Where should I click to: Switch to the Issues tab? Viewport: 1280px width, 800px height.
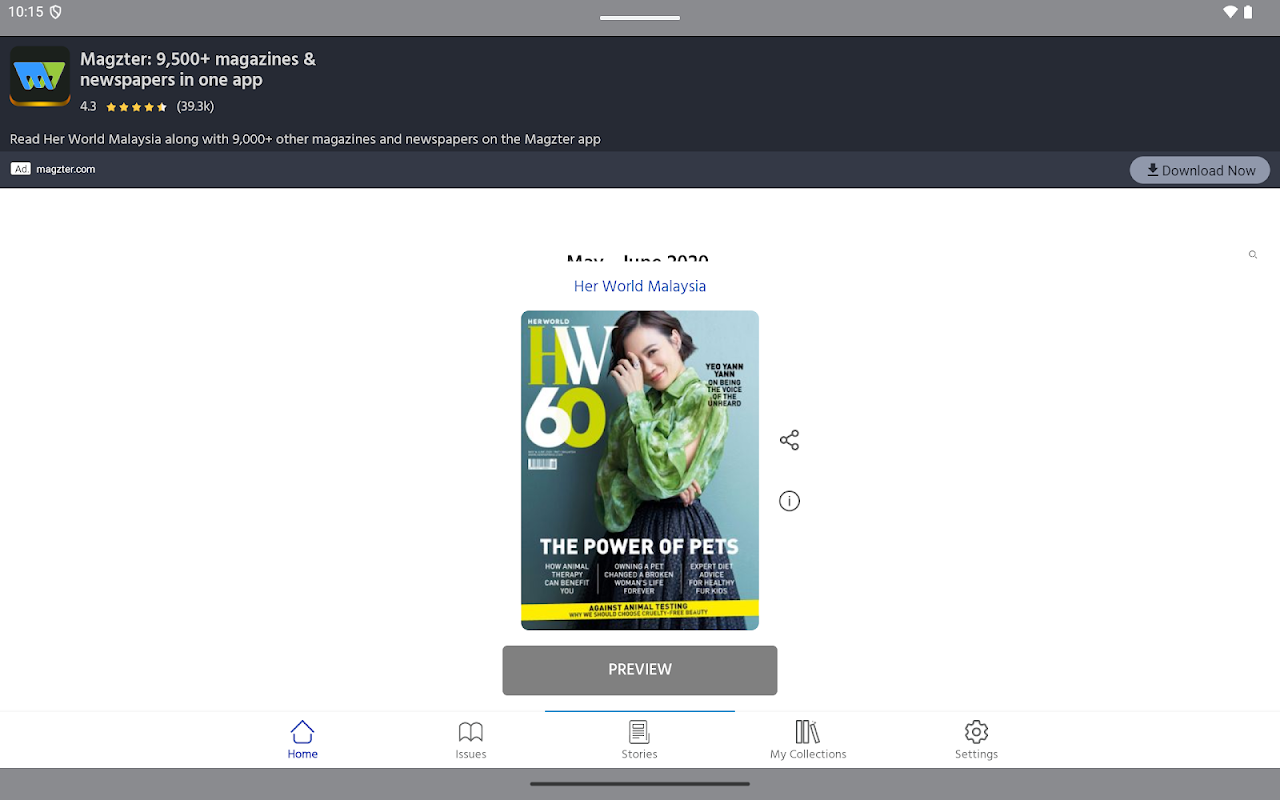pyautogui.click(x=470, y=740)
